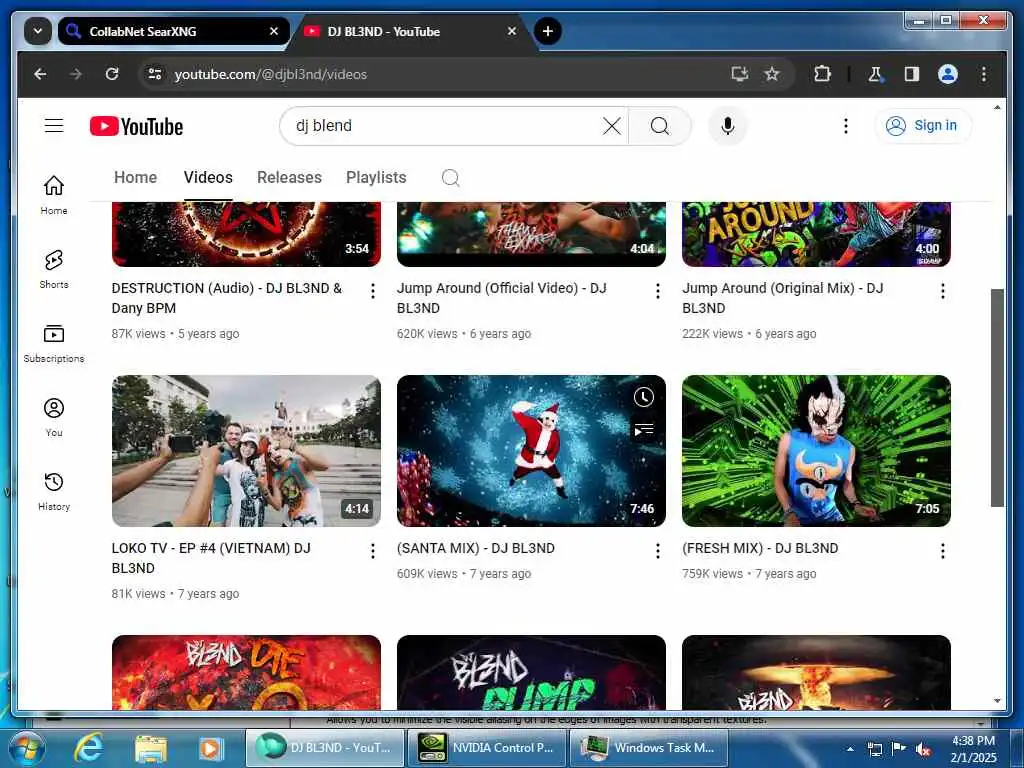This screenshot has height=768, width=1024.
Task: Select the channel Videos tab
Action: [208, 177]
